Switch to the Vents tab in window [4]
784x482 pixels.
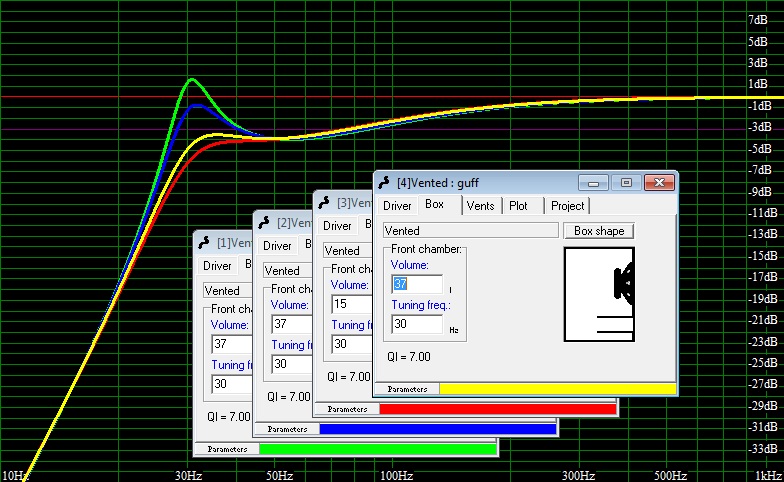480,206
